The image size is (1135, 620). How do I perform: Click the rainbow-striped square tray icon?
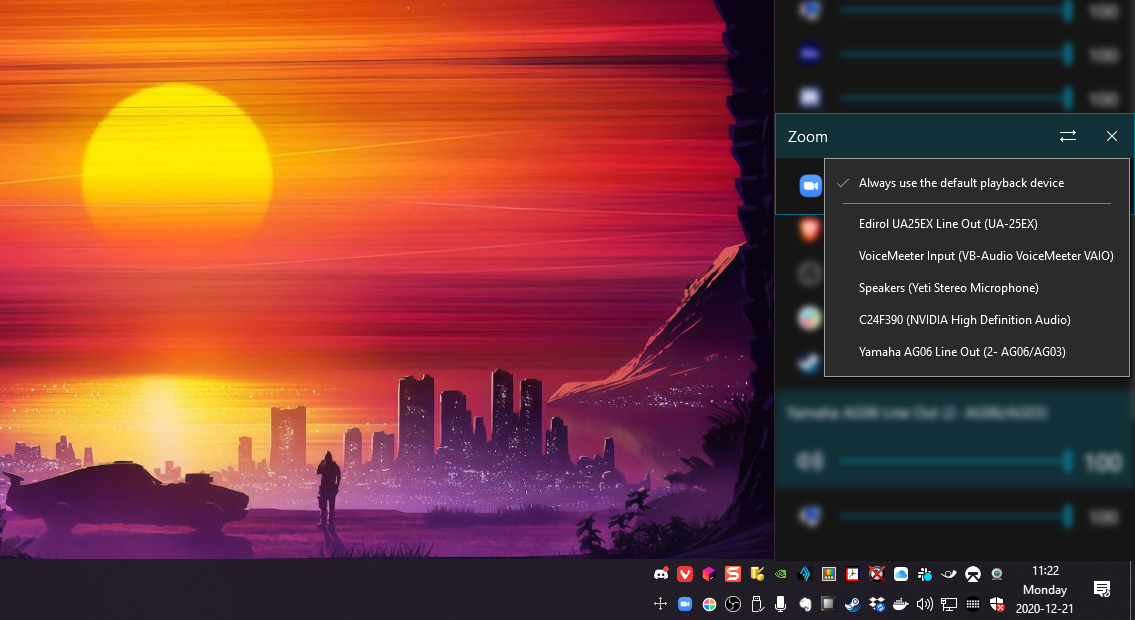coord(829,574)
